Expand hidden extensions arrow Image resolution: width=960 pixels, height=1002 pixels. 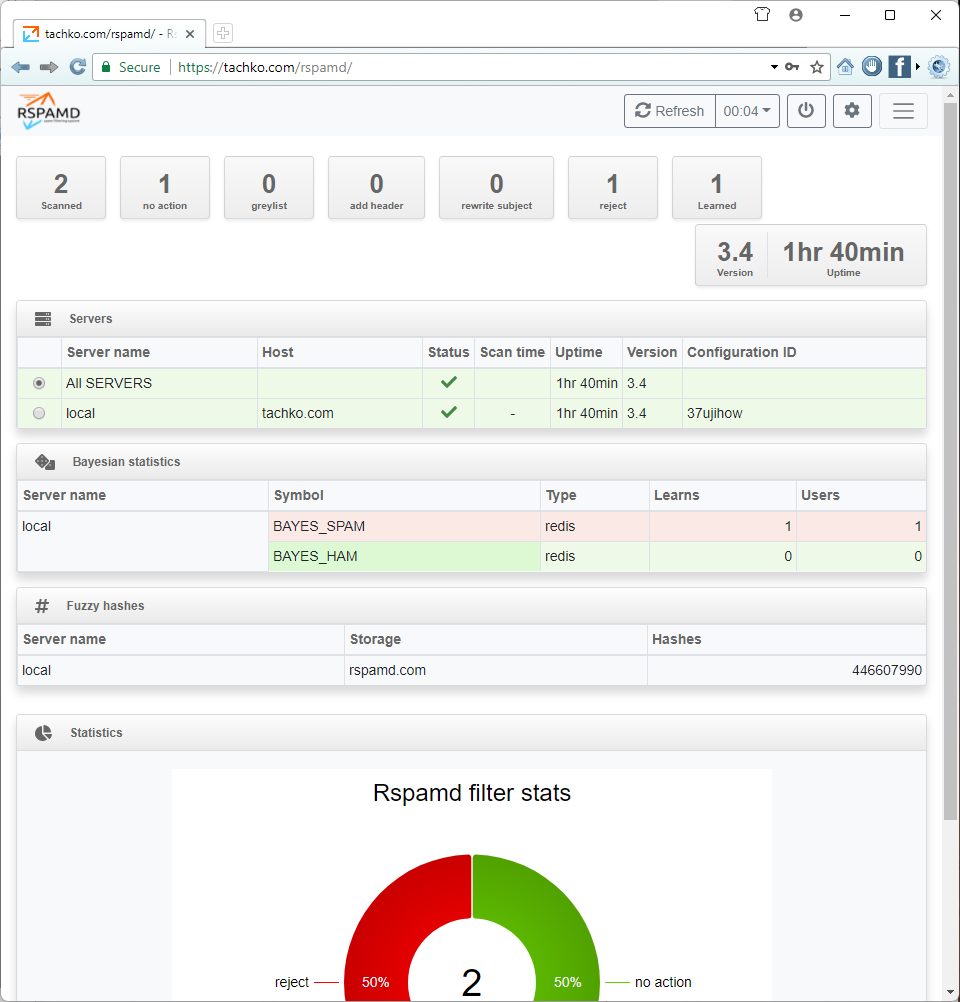click(918, 66)
